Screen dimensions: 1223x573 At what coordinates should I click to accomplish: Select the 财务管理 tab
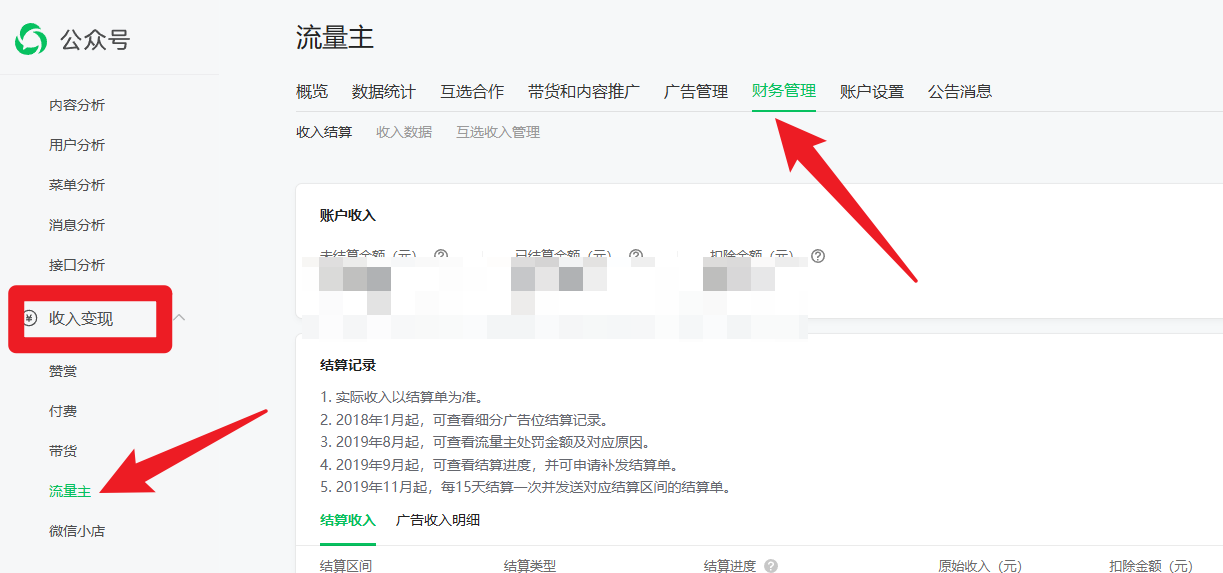coord(784,91)
